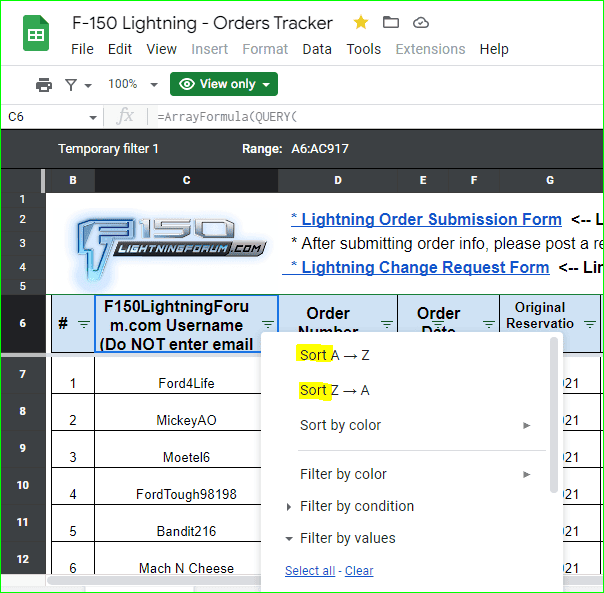The width and height of the screenshot is (604, 593).
Task: Open filter icon in Original Reservation header
Action: tap(590, 324)
